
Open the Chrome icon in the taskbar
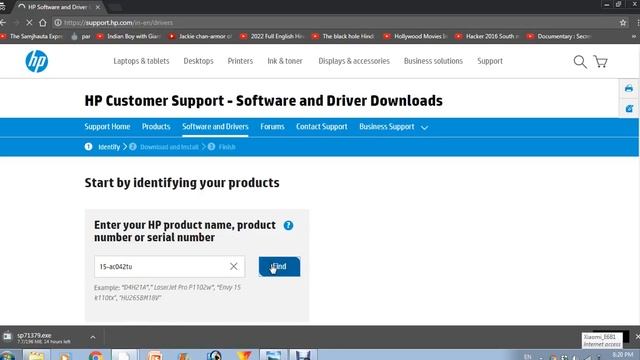pos(96,356)
